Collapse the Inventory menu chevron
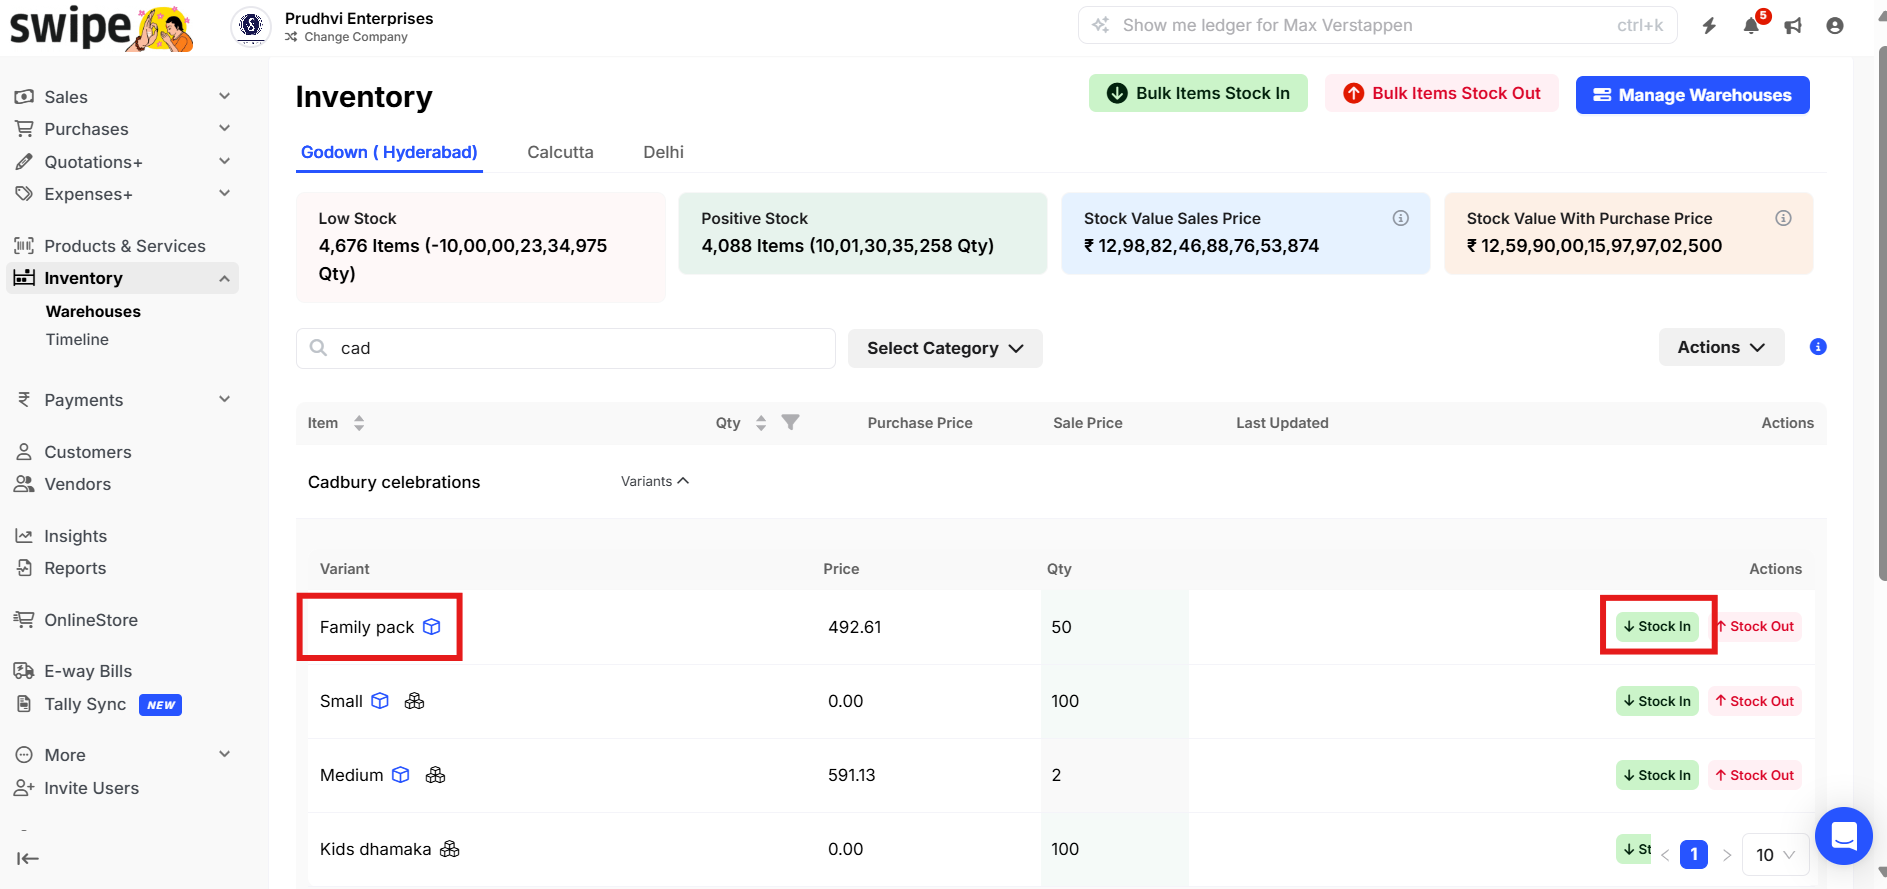This screenshot has width=1887, height=889. pyautogui.click(x=224, y=278)
